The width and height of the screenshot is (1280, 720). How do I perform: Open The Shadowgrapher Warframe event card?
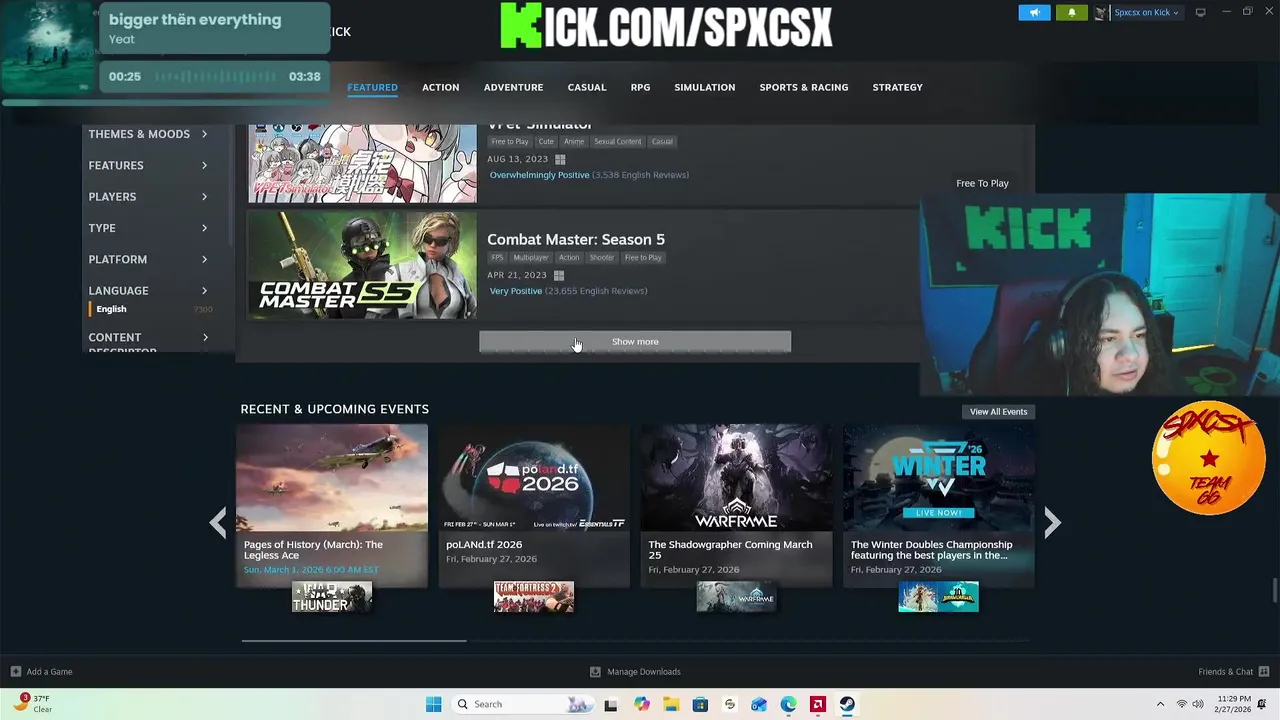point(736,507)
